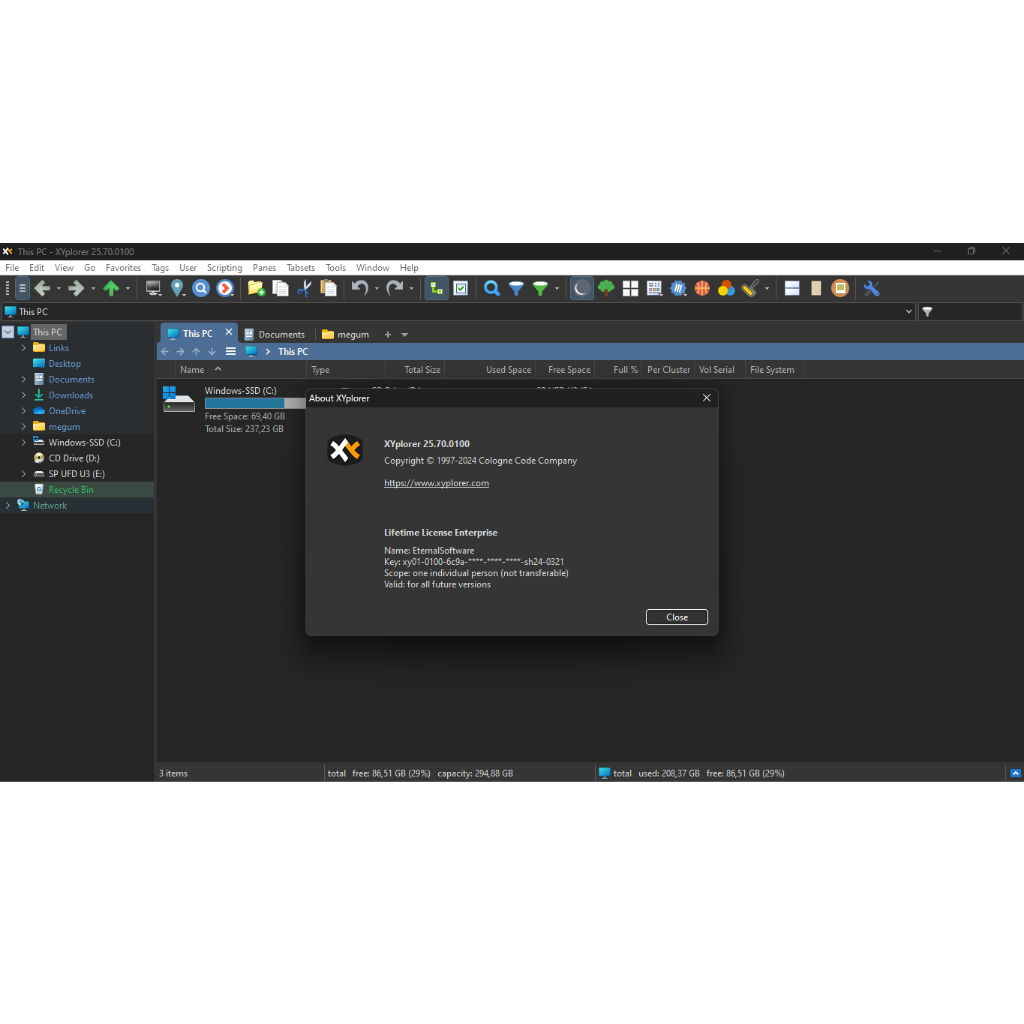The image size is (1024, 1024).
Task: Click the Undo curved arrow icon
Action: [x=360, y=289]
